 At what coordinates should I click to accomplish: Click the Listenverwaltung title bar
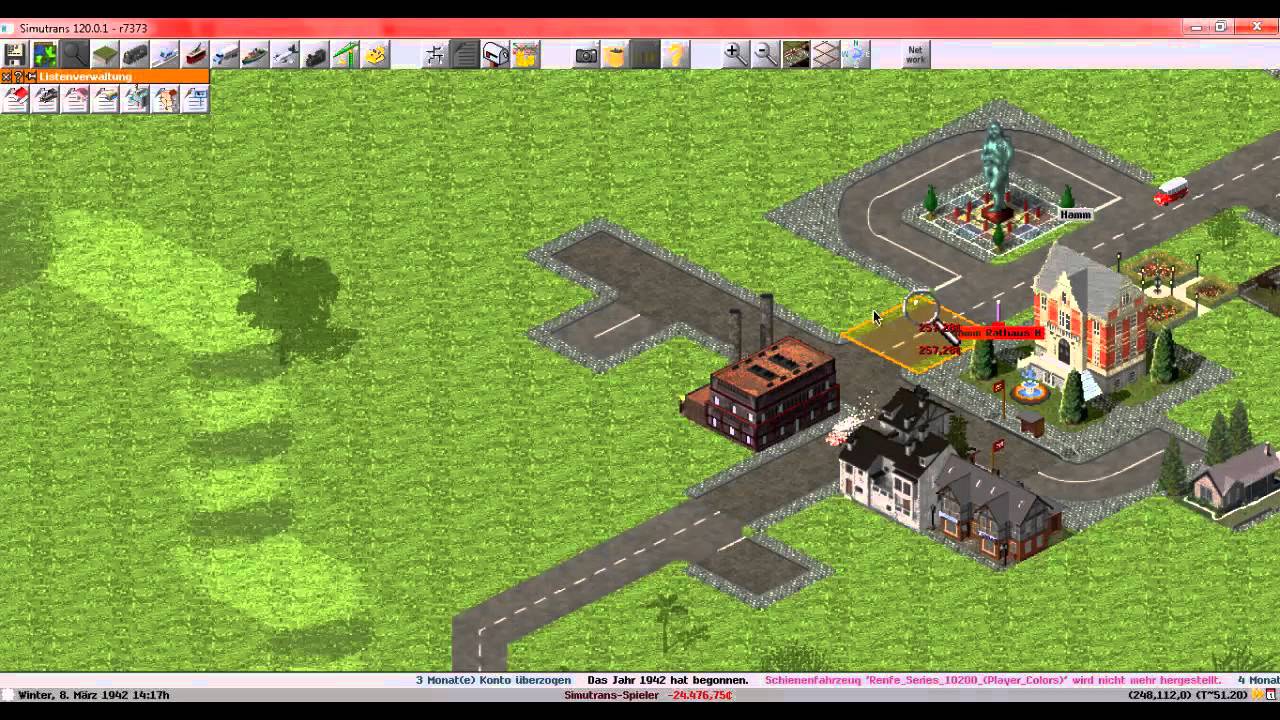click(105, 76)
